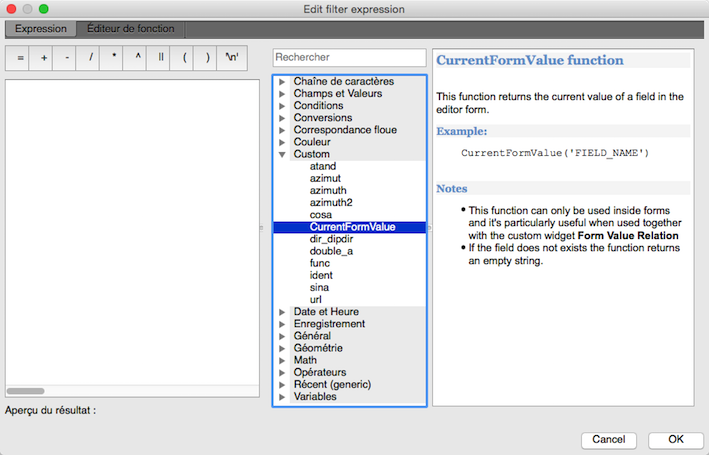The width and height of the screenshot is (709, 455).
Task: Expand the Géométrie category
Action: coord(282,348)
